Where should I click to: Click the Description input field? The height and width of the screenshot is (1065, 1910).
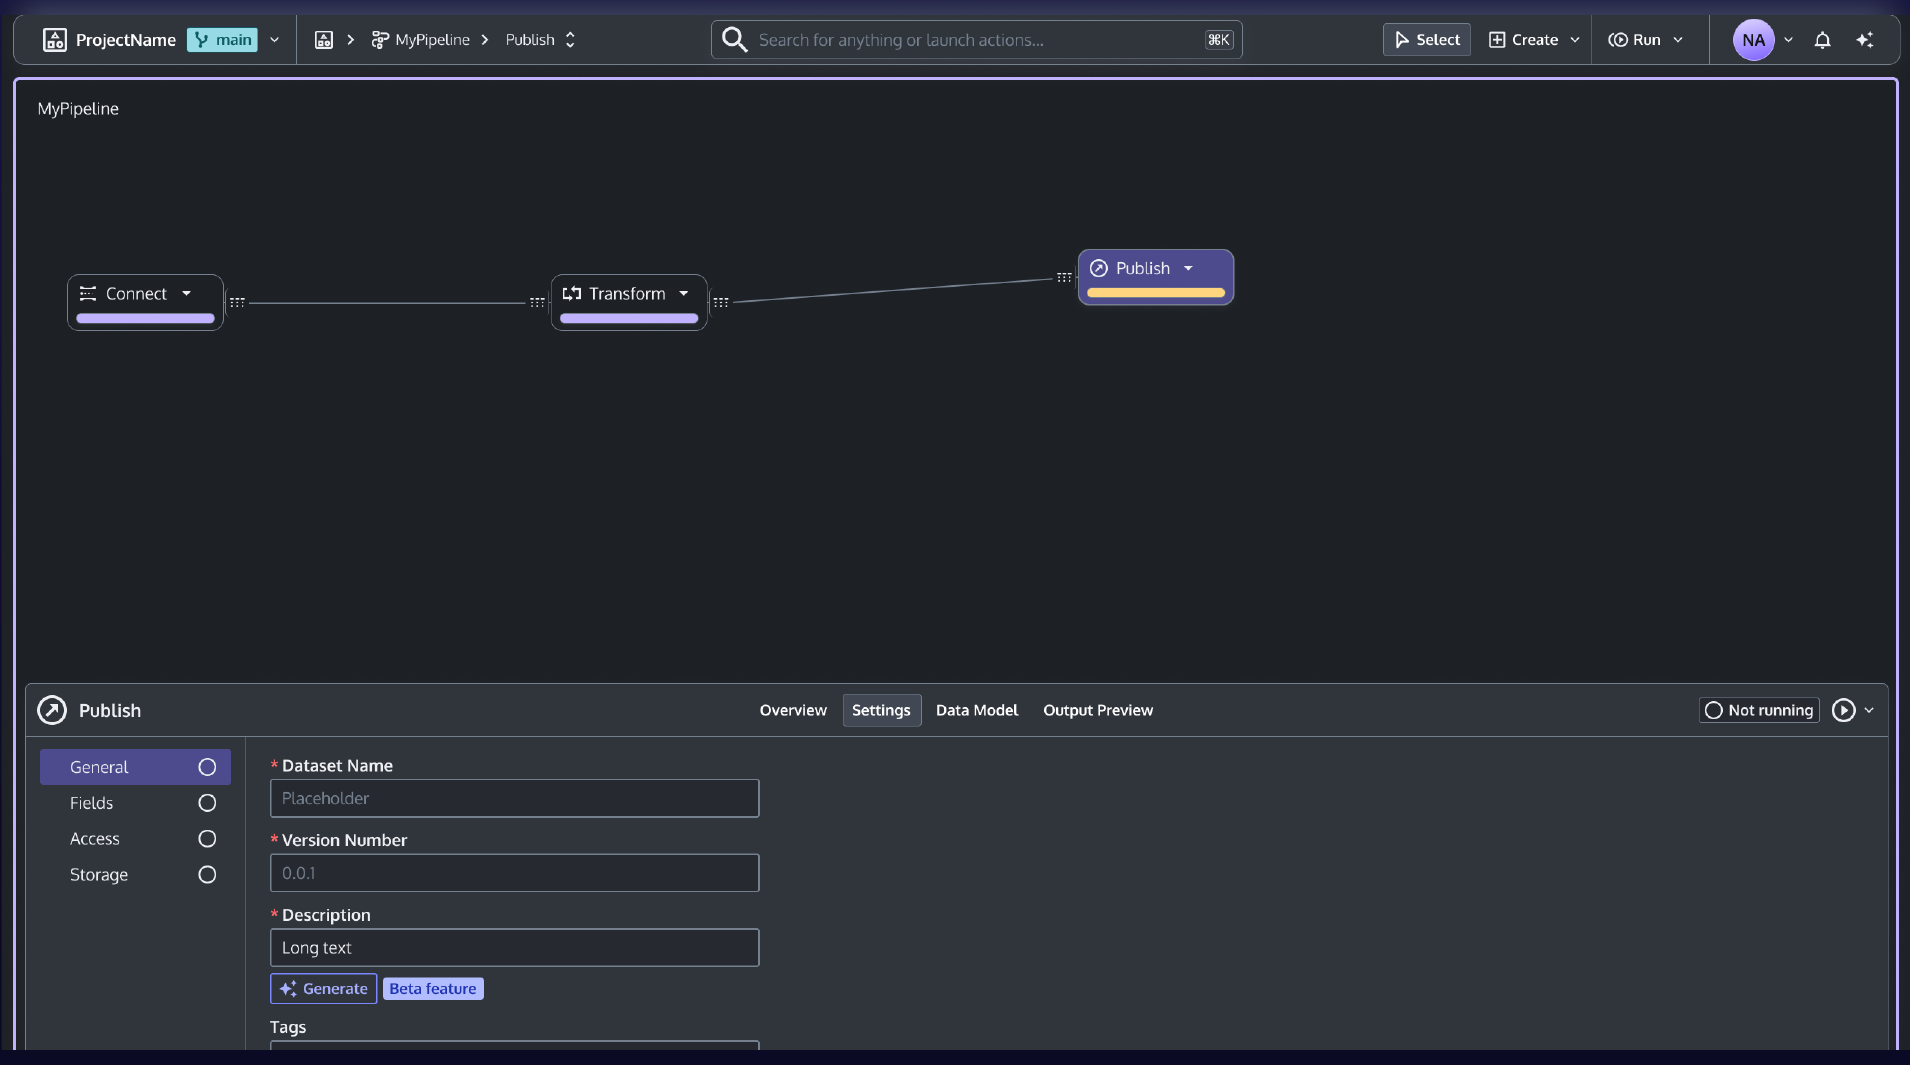[x=514, y=948]
